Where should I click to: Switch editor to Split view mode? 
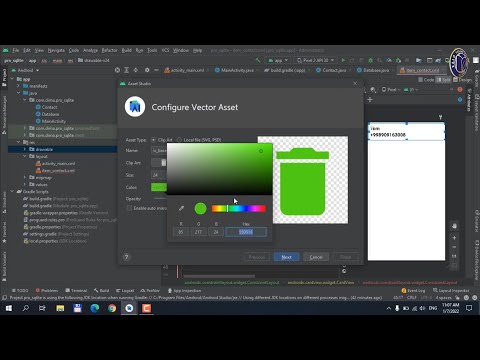coord(444,80)
